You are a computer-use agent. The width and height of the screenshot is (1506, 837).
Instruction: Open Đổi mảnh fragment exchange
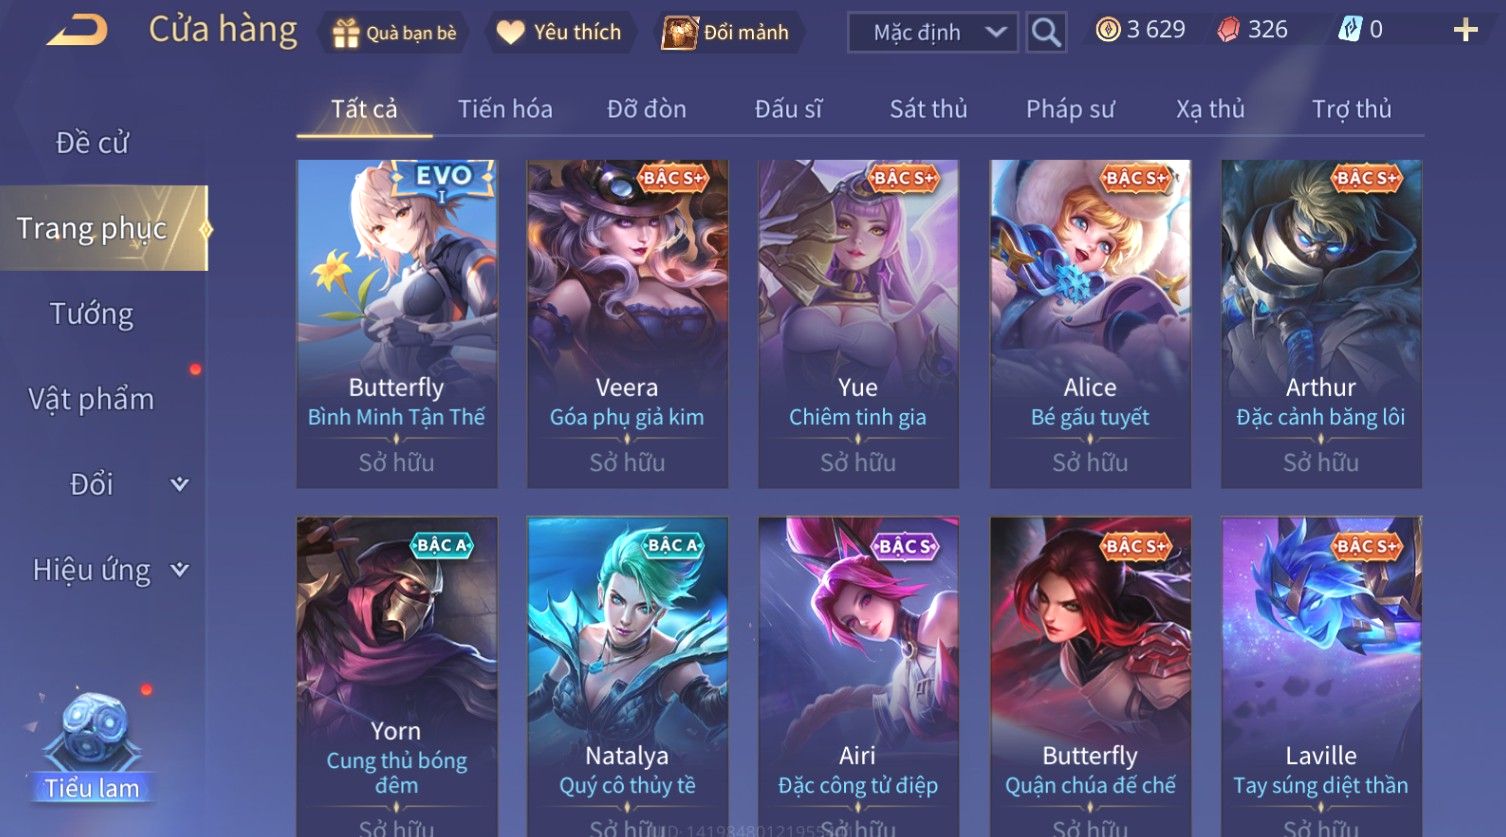pyautogui.click(x=679, y=33)
